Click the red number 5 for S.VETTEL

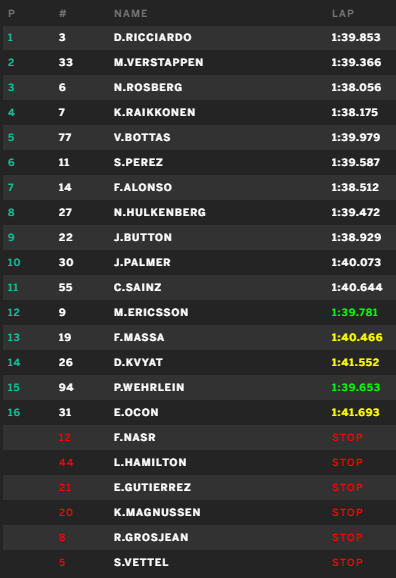[x=62, y=562]
